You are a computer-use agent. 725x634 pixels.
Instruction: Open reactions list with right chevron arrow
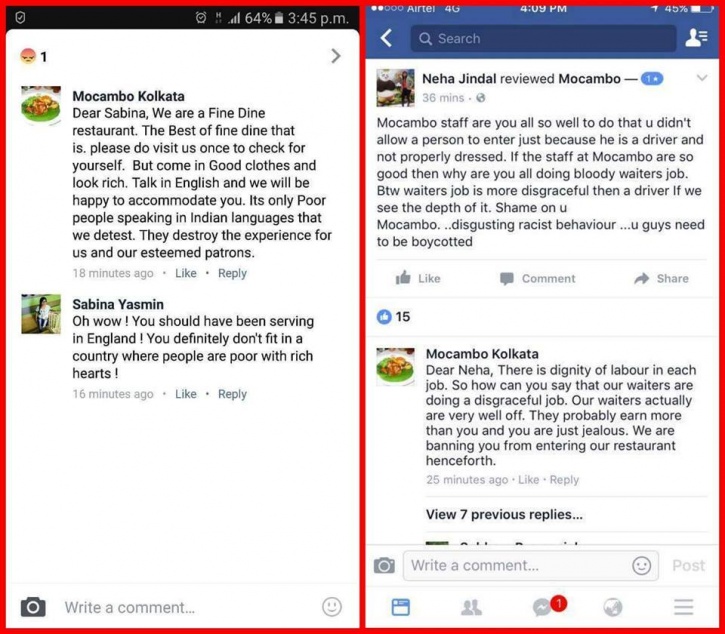tap(336, 56)
